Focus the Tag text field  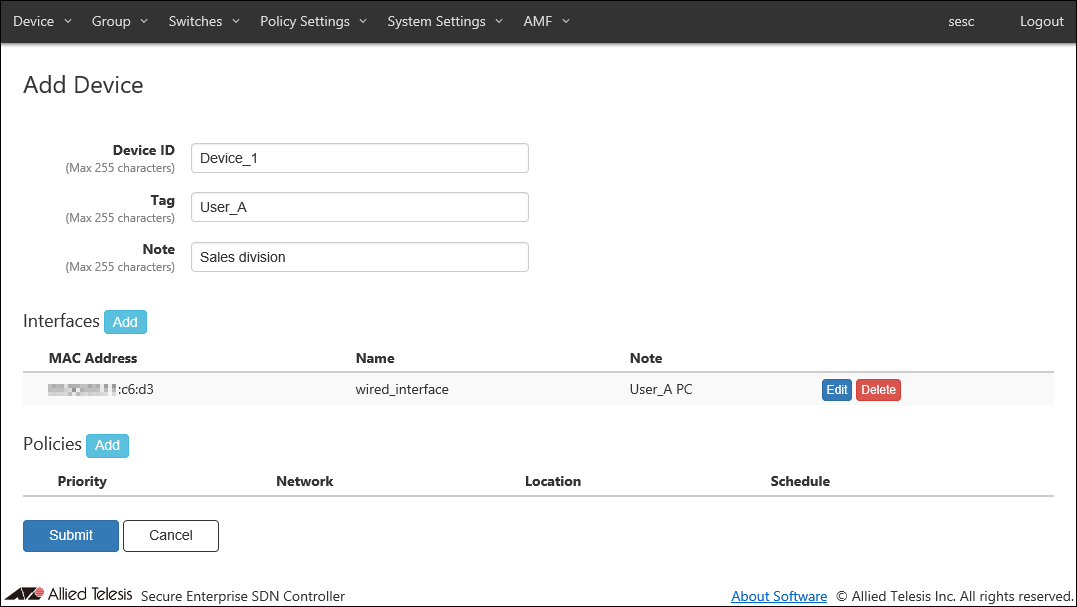359,207
